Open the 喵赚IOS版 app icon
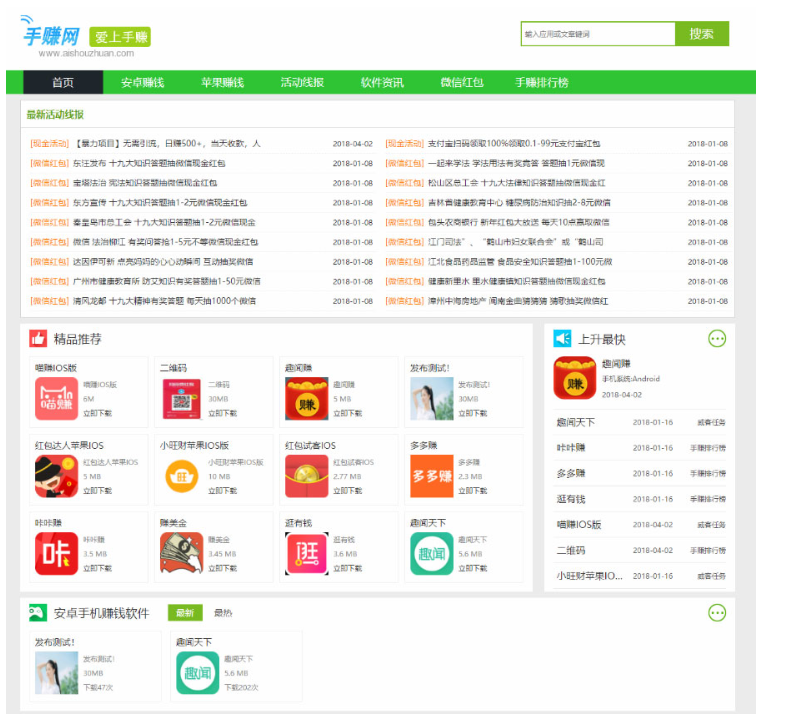Viewport: 799px width, 716px height. coord(56,398)
